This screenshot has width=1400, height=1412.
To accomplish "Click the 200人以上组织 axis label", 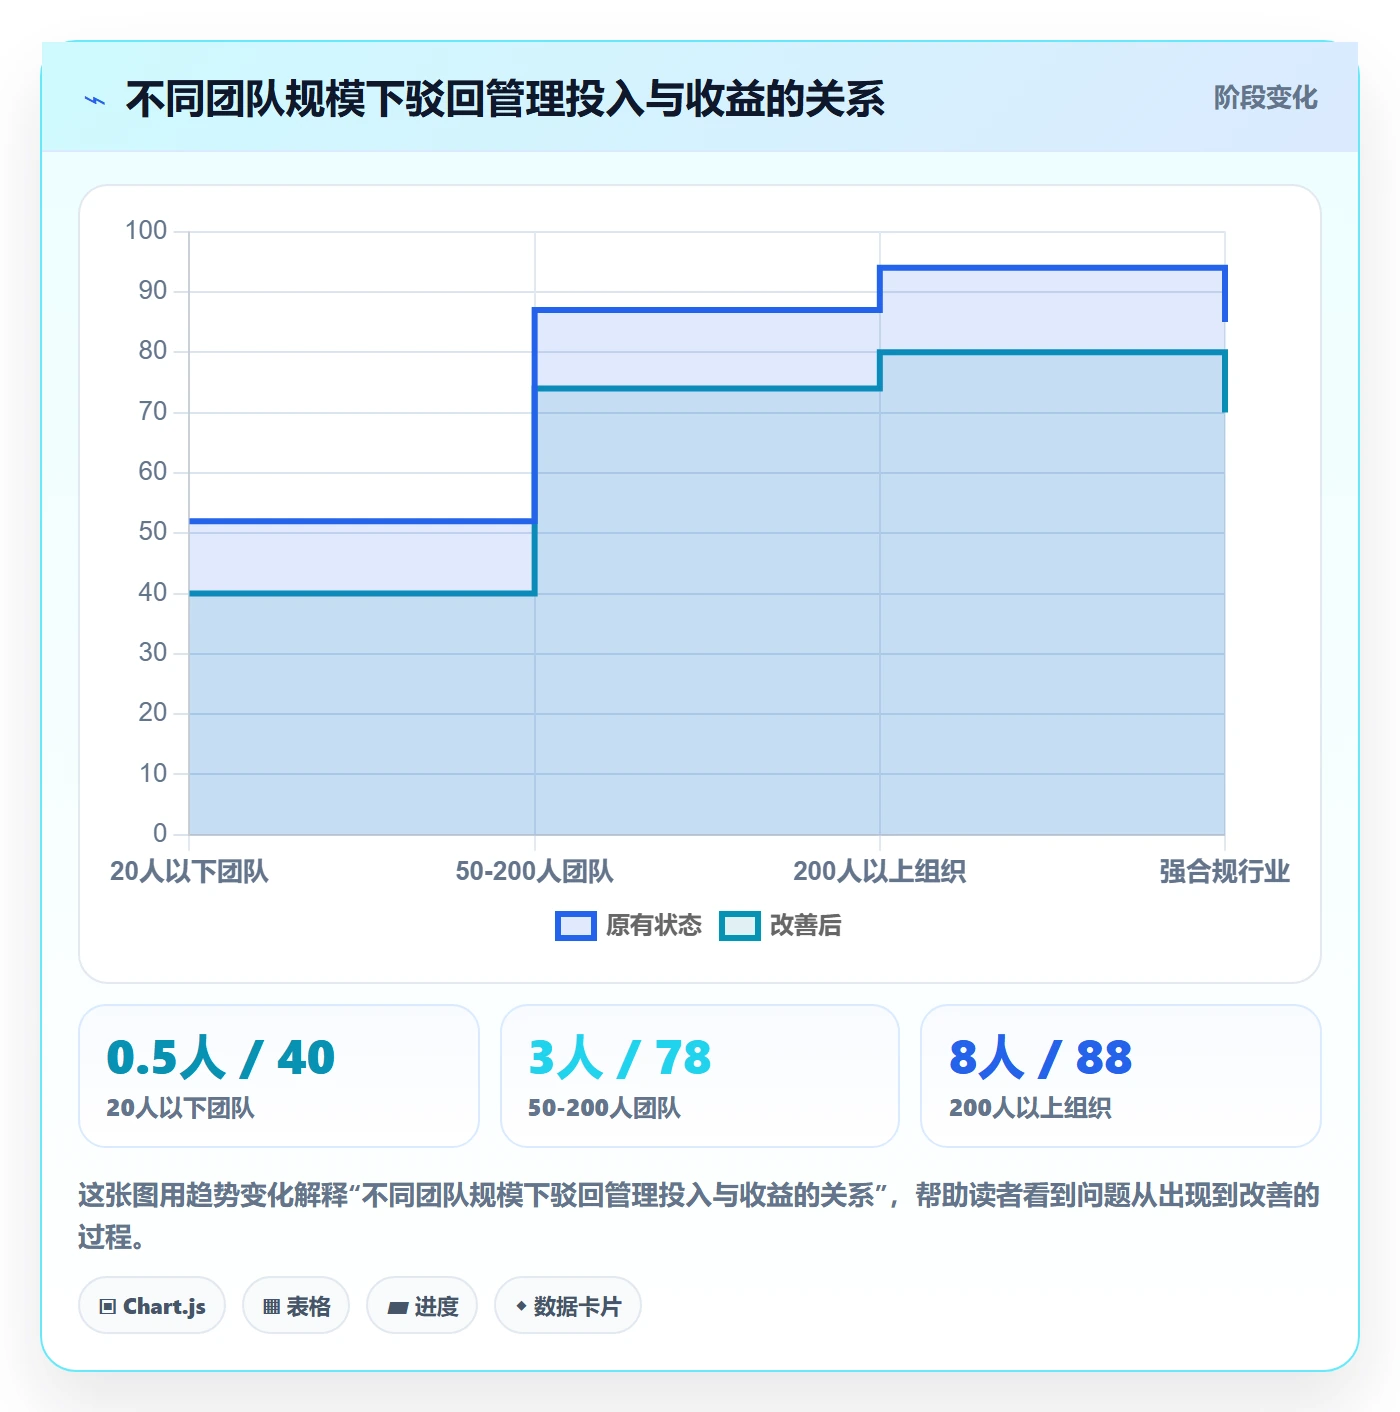I will click(x=880, y=872).
